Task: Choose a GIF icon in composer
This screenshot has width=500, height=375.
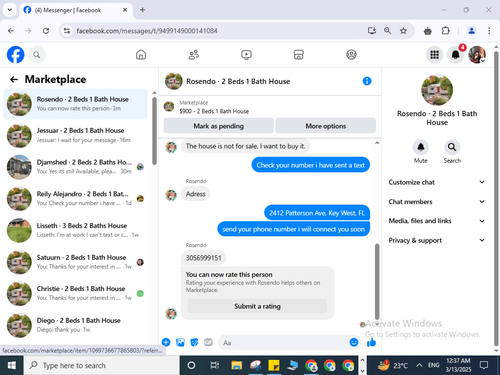Action: point(208,342)
